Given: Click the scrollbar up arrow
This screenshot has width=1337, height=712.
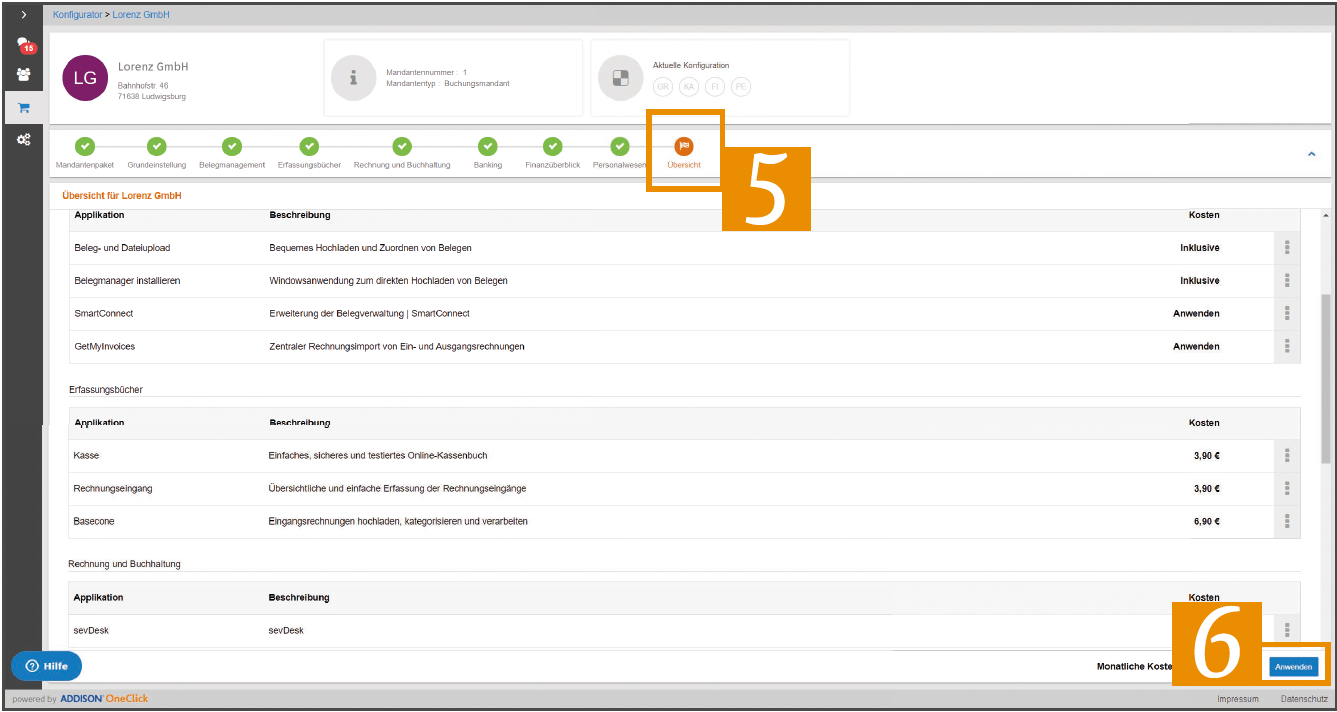Looking at the screenshot, I should click(1326, 215).
